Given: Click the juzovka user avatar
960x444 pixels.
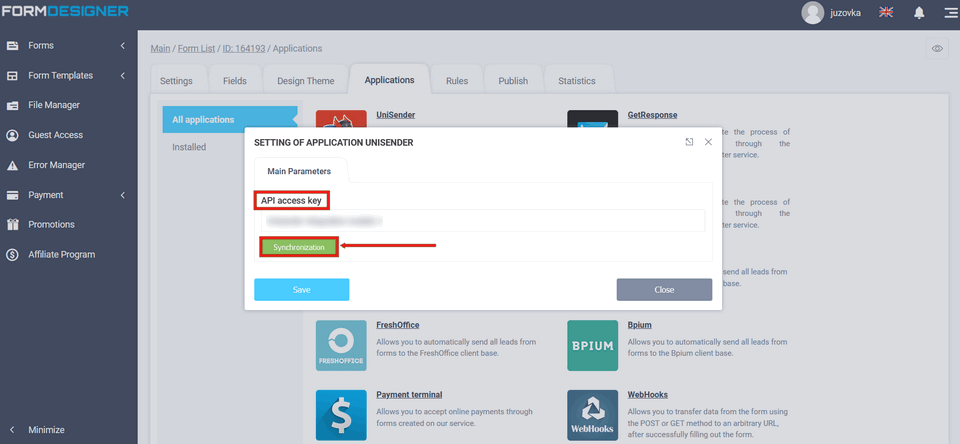Looking at the screenshot, I should coord(812,13).
